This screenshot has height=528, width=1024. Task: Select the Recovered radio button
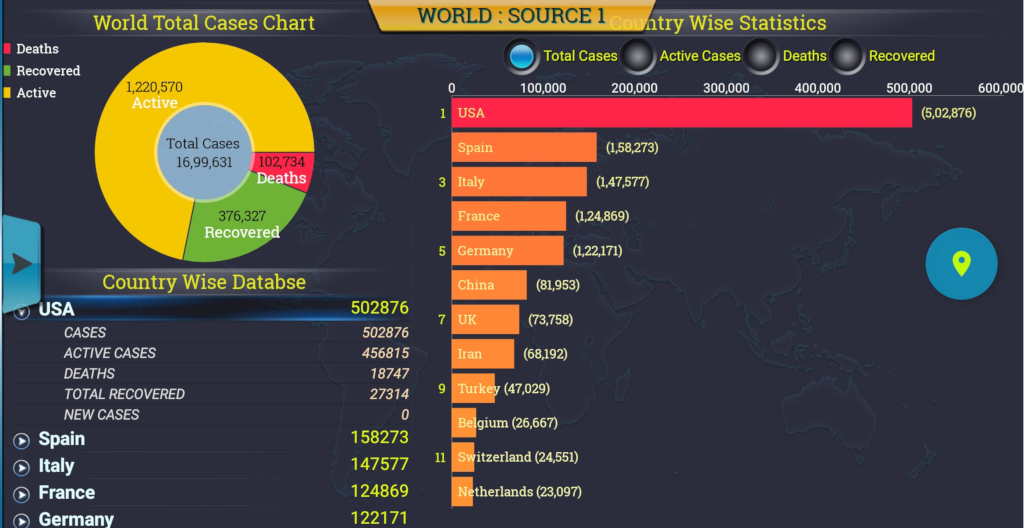coord(847,56)
